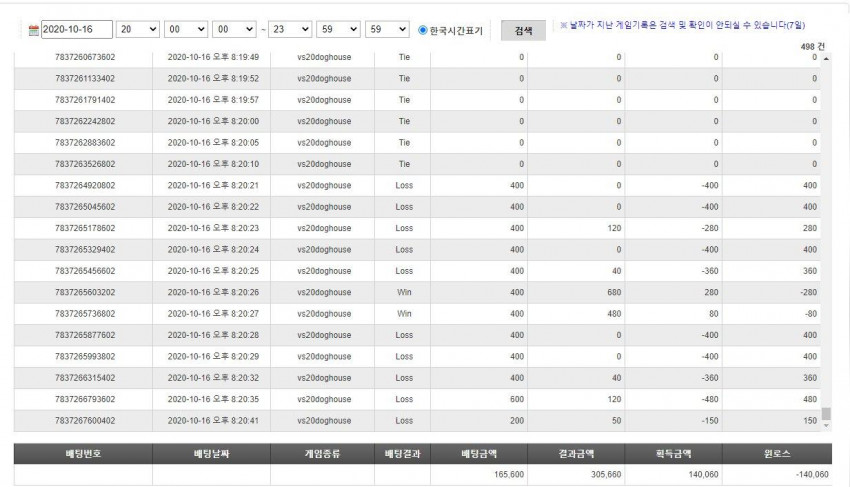Open the end minute dropdown
Screen dimensions: 850x487
[338, 29]
